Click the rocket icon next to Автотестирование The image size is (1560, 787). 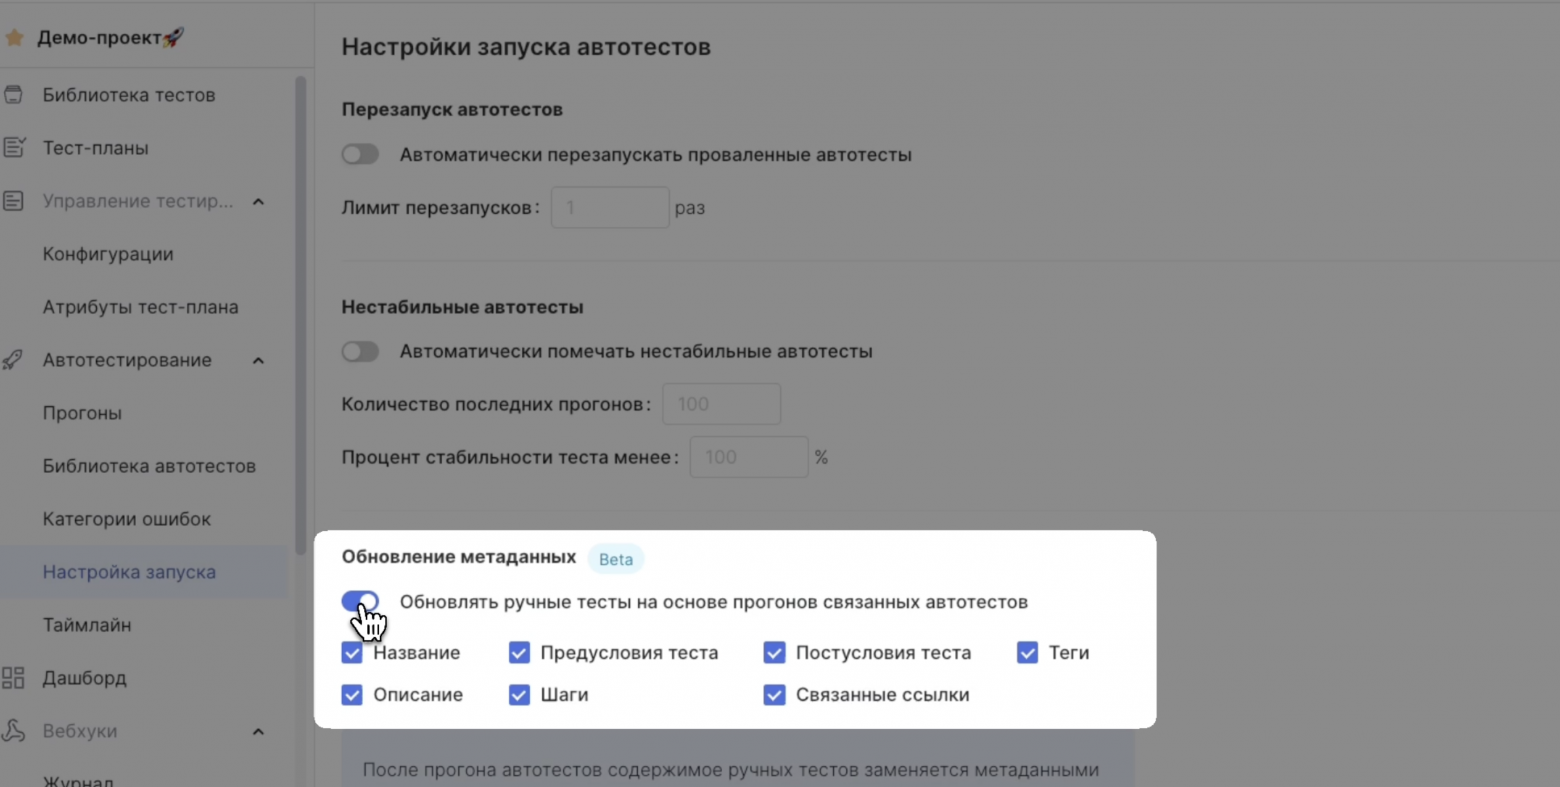[14, 360]
